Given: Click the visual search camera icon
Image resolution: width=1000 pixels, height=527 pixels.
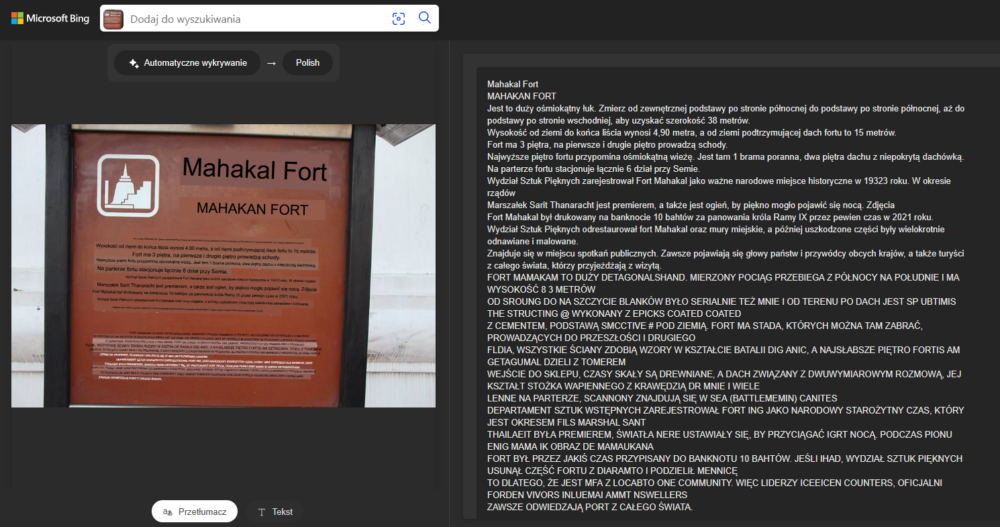Looking at the screenshot, I should [x=398, y=18].
